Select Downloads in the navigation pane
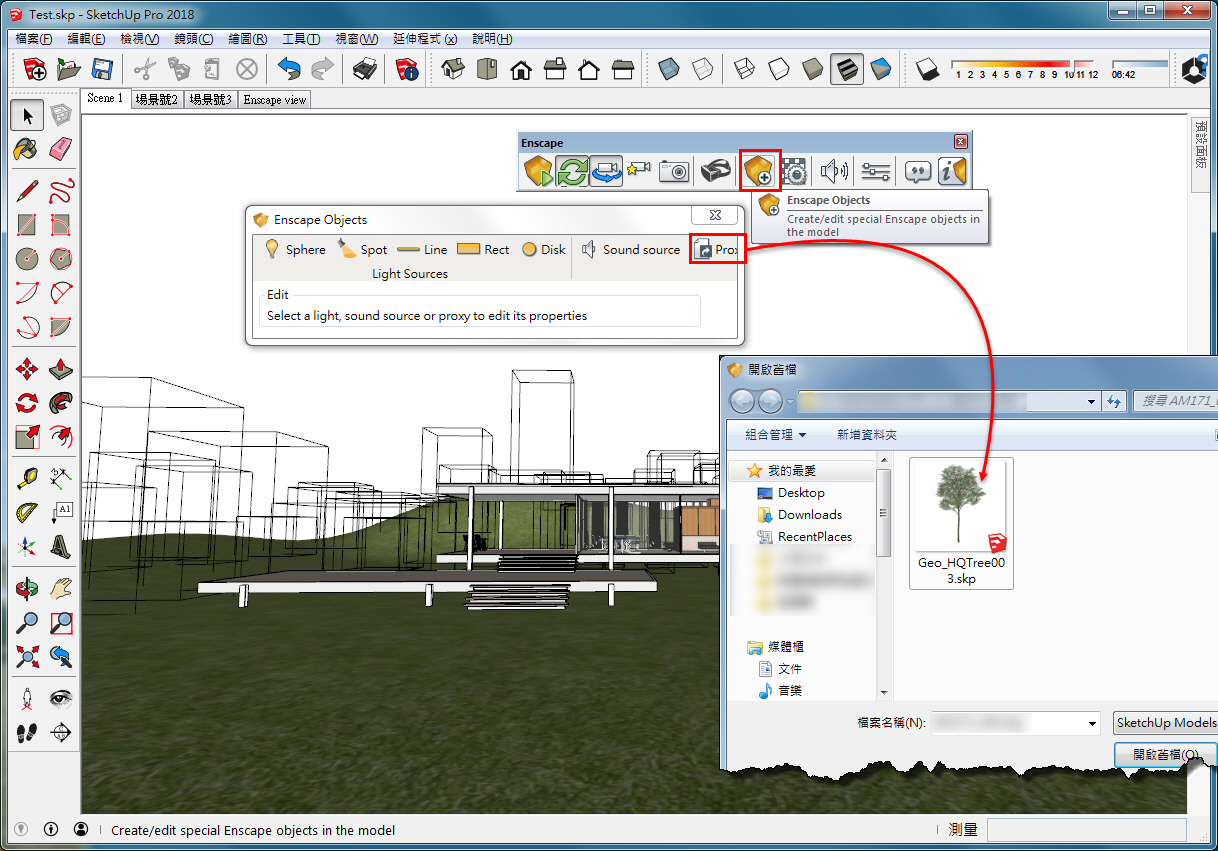Viewport: 1218px width, 851px height. pyautogui.click(x=799, y=514)
